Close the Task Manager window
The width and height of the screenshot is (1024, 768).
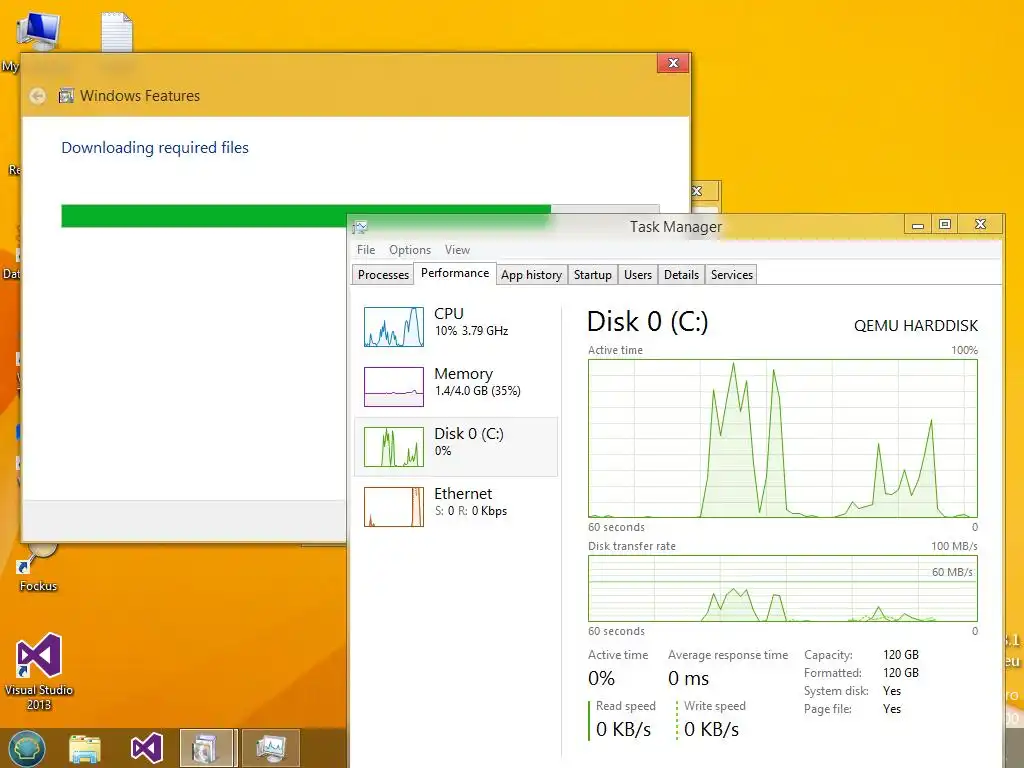click(980, 225)
